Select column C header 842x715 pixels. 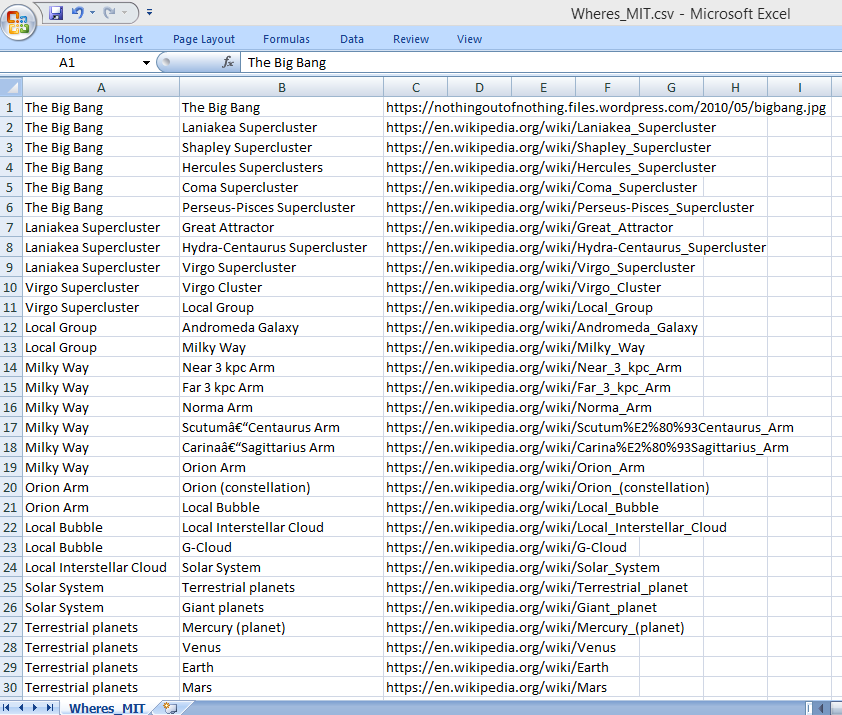pos(416,88)
